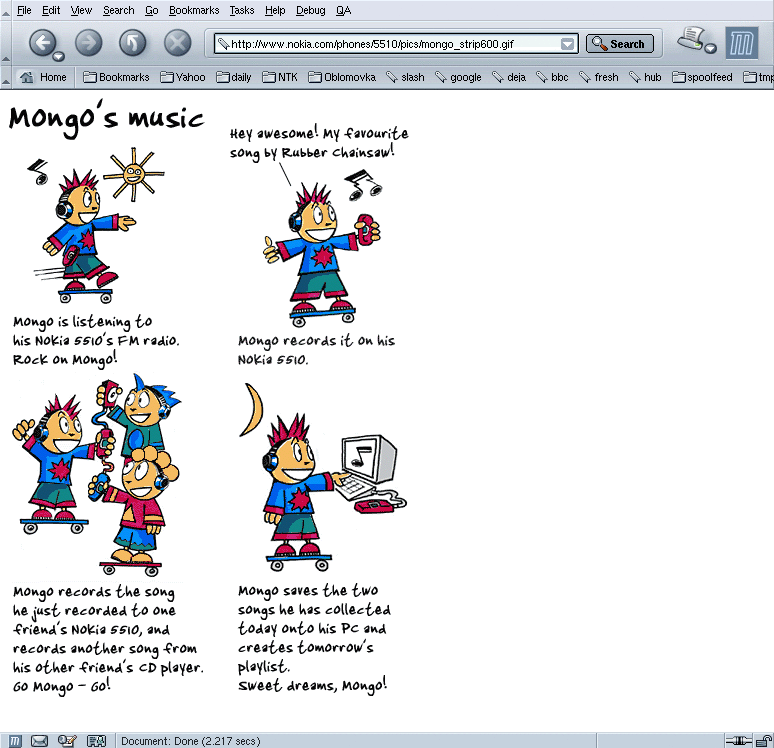The height and width of the screenshot is (748, 774).
Task: Click the Print icon in the toolbar
Action: [x=691, y=39]
